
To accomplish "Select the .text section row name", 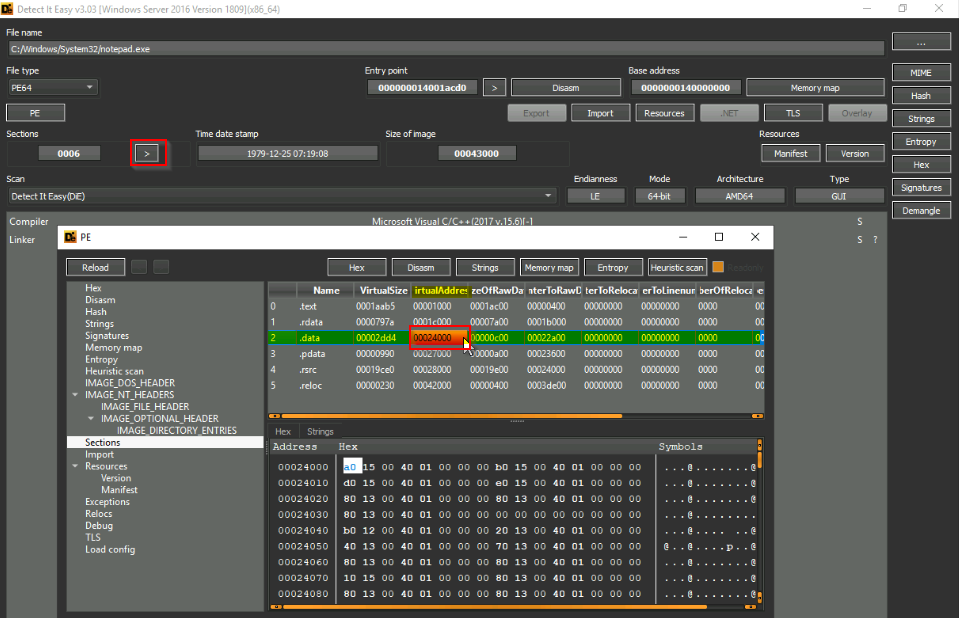I will pyautogui.click(x=308, y=306).
